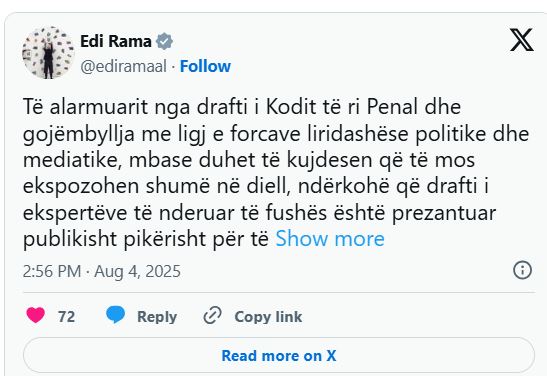
Task: Follow the @ediramaal account
Action: (205, 66)
